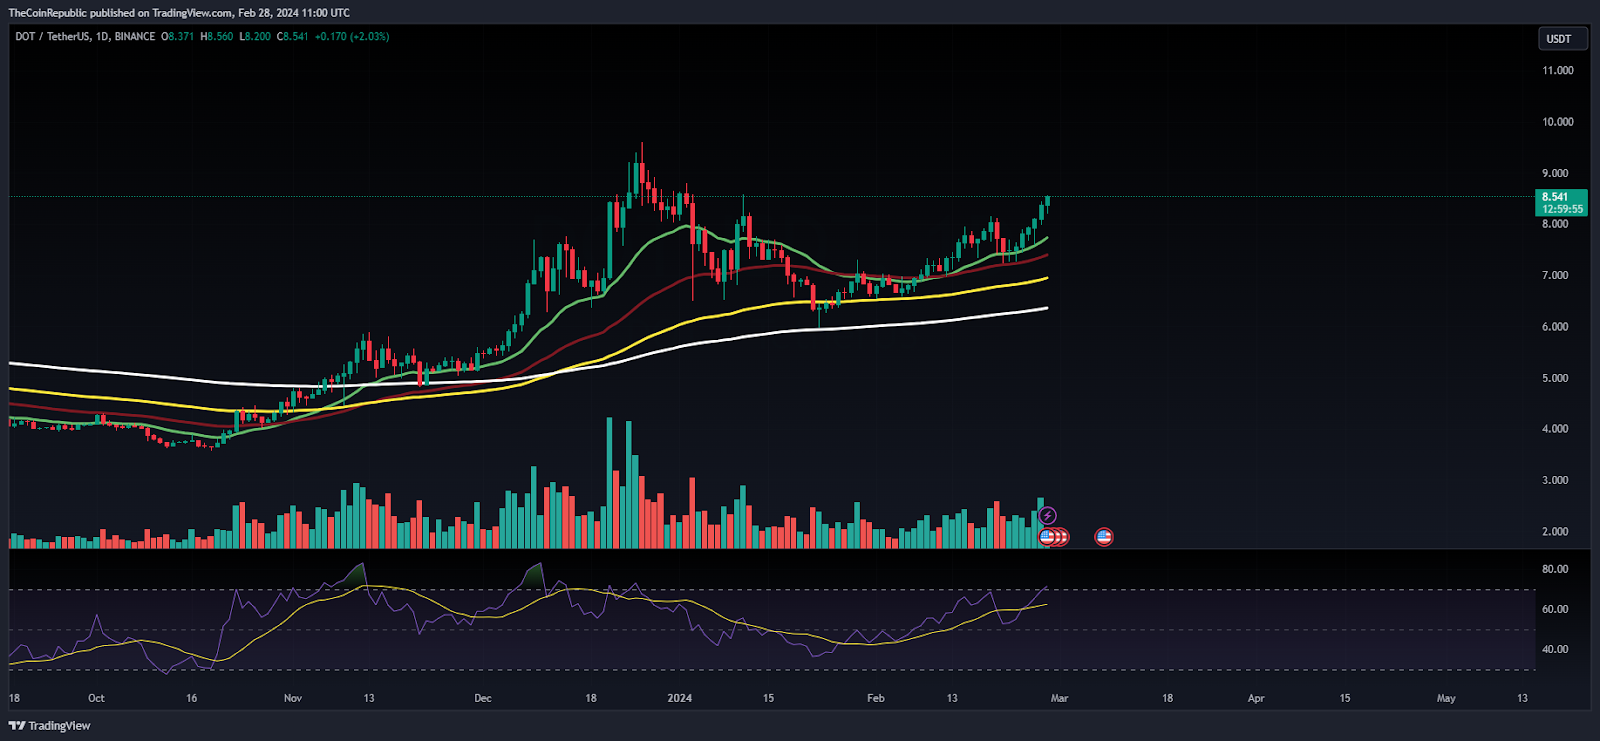This screenshot has width=1600, height=741.
Task: Click the Nov label on time axis
Action: coord(293,698)
